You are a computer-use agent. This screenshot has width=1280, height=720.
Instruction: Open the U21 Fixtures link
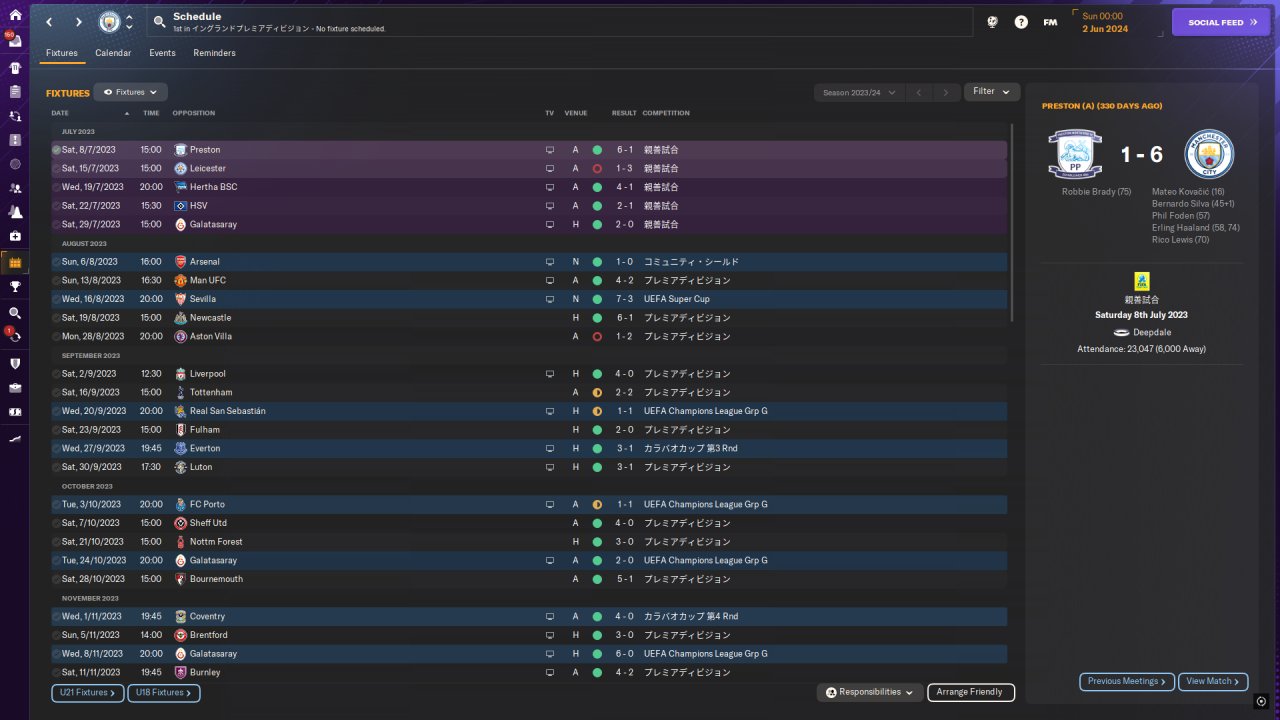click(88, 692)
